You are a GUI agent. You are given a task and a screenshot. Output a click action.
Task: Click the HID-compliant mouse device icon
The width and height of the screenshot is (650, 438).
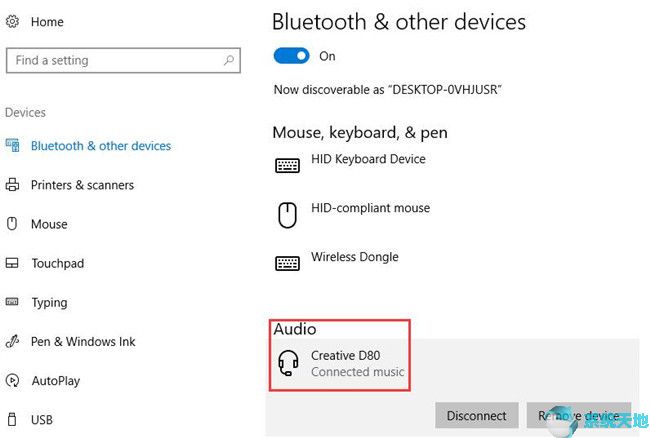click(x=288, y=214)
